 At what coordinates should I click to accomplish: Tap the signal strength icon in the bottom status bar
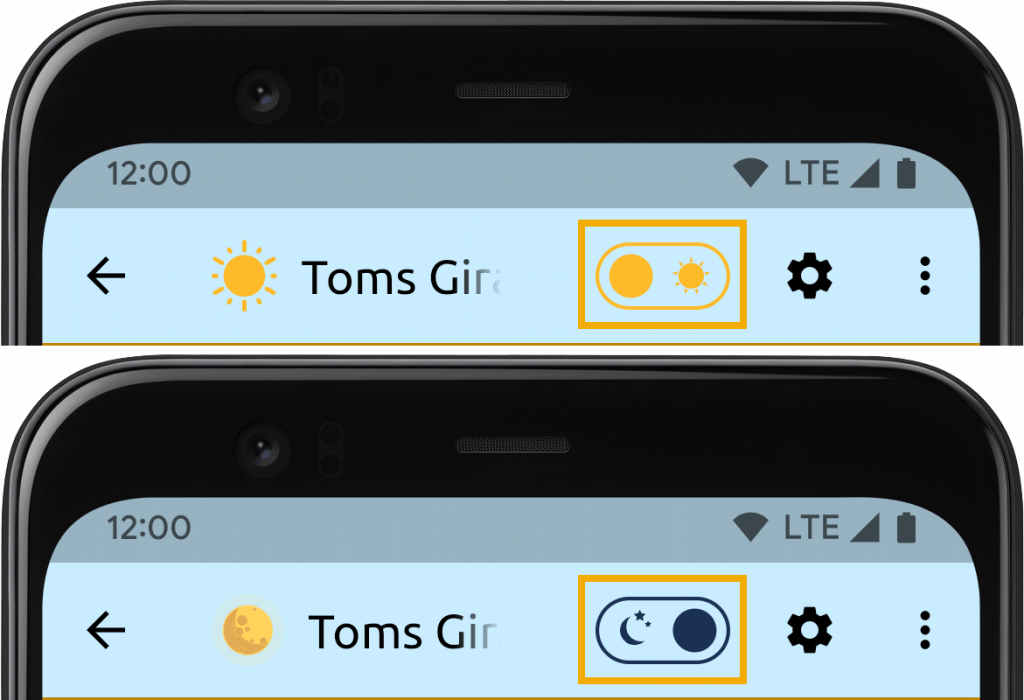point(864,528)
